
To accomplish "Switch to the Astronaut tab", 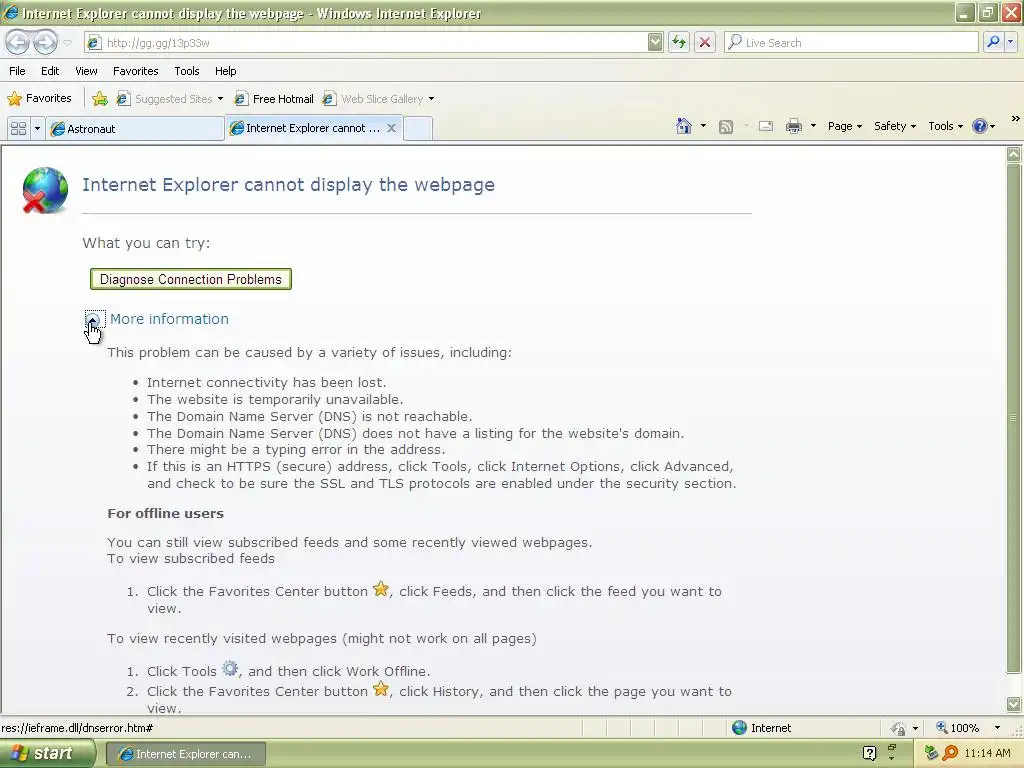I will [x=135, y=129].
